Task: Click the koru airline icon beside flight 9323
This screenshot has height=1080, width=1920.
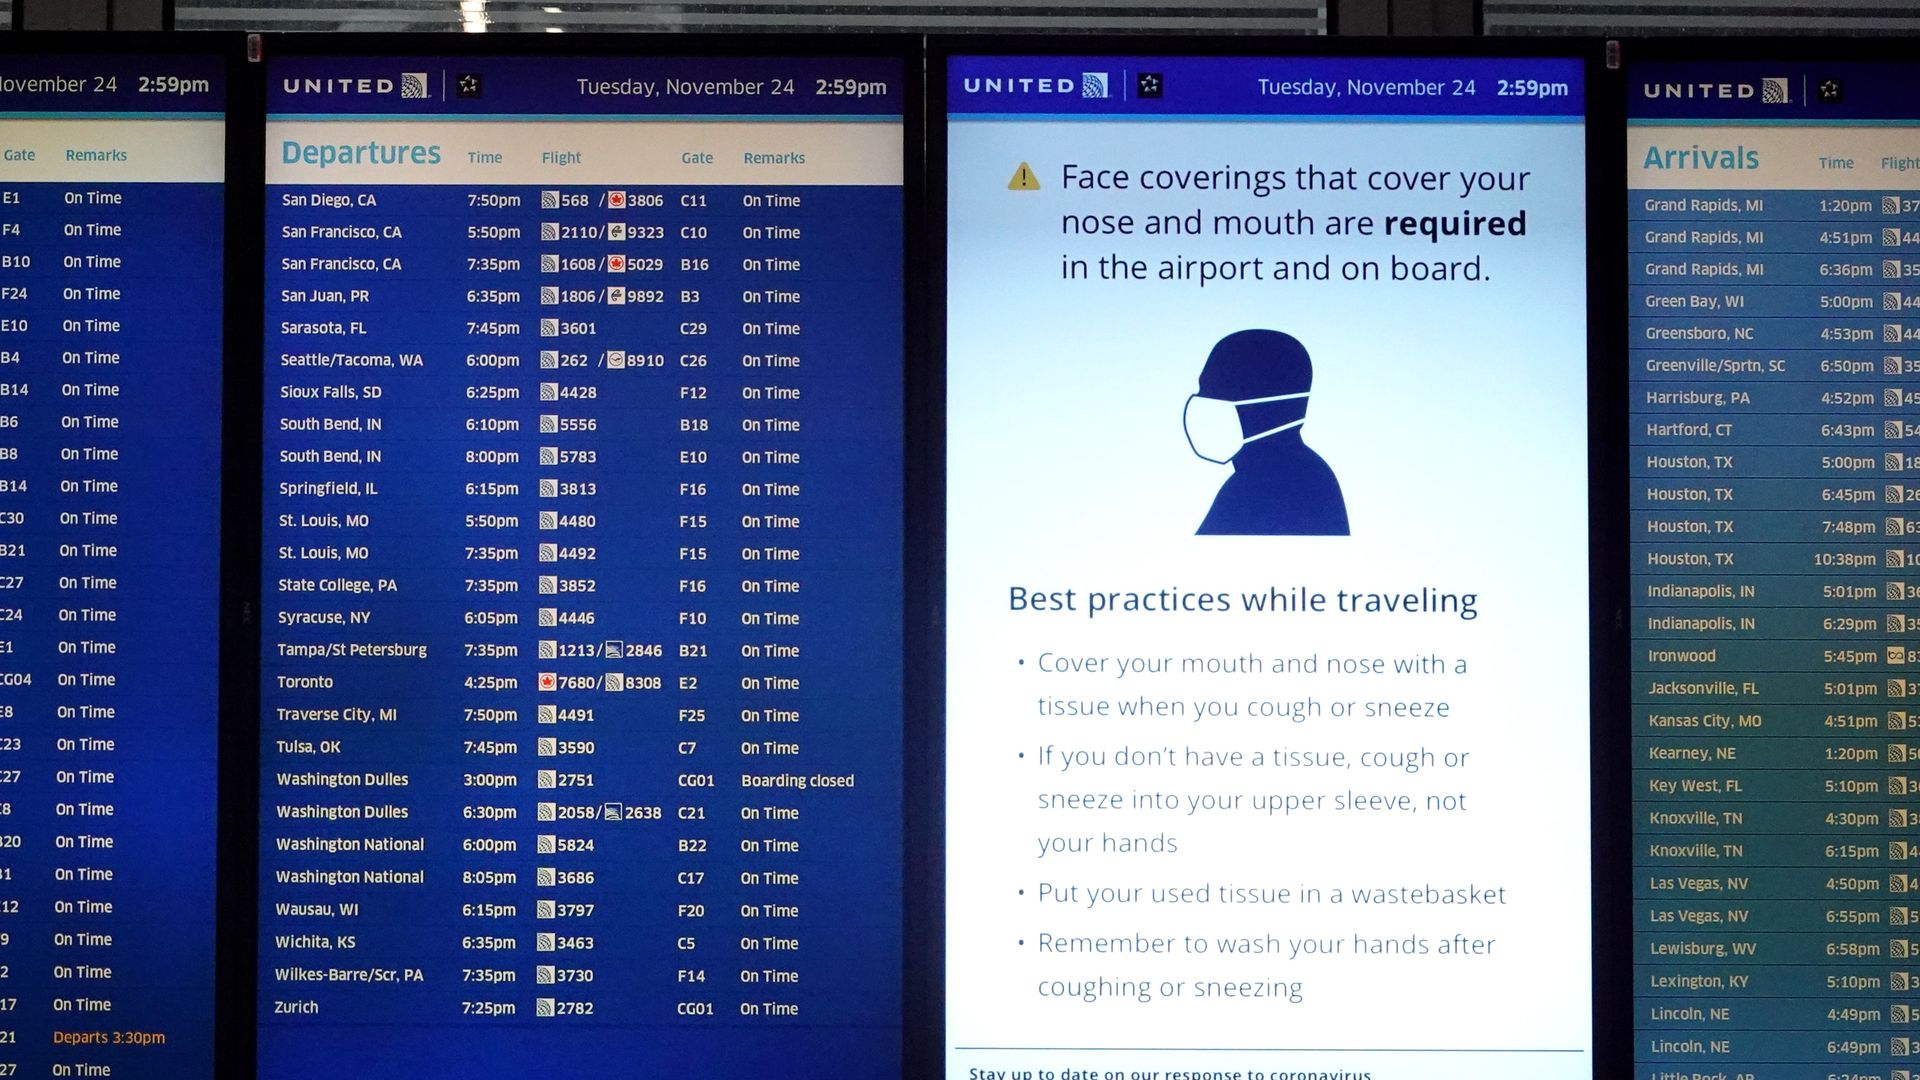Action: coord(617,232)
